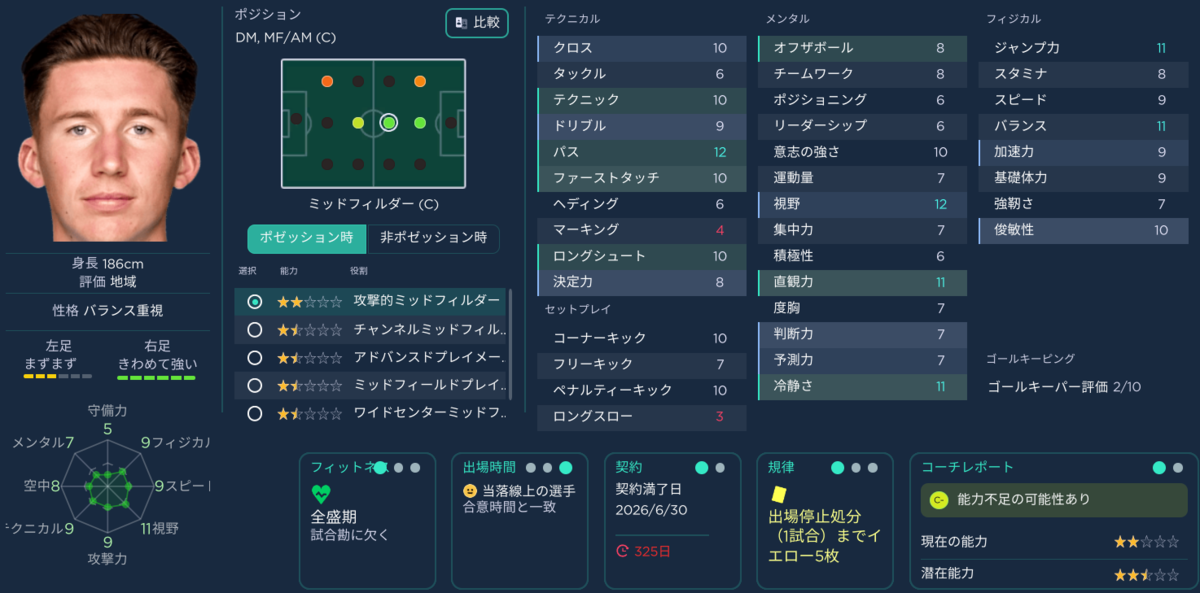Select the チャンネルミッドフィル role radio button
1200x593 pixels.
coord(255,329)
